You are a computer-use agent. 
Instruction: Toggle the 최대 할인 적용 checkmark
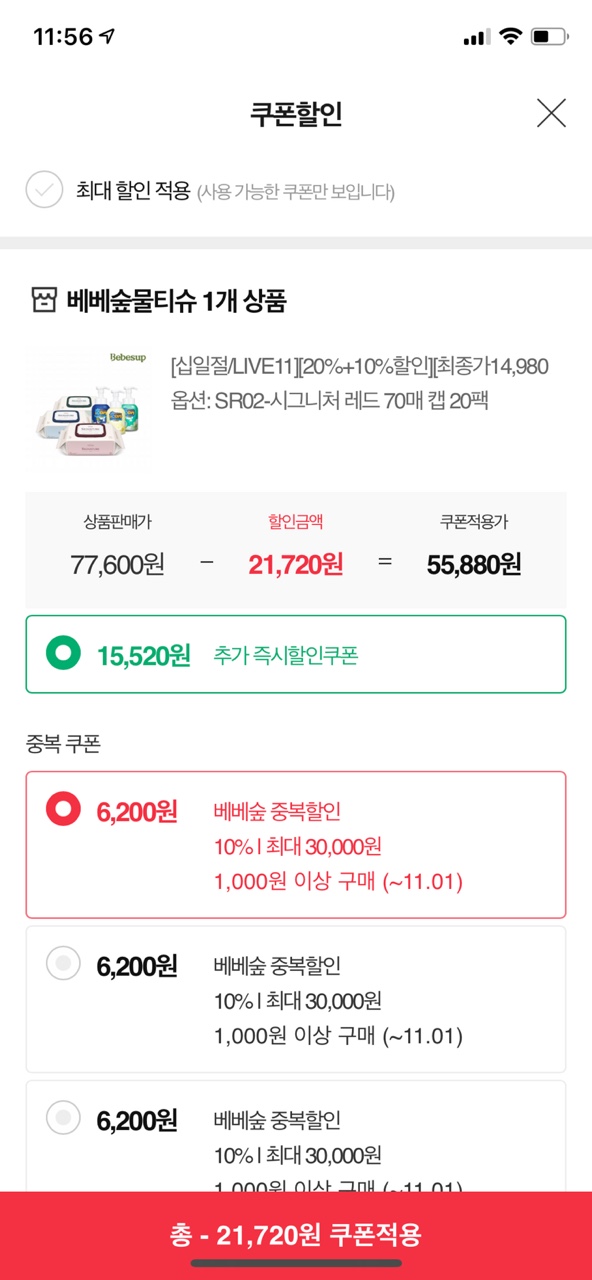[45, 190]
